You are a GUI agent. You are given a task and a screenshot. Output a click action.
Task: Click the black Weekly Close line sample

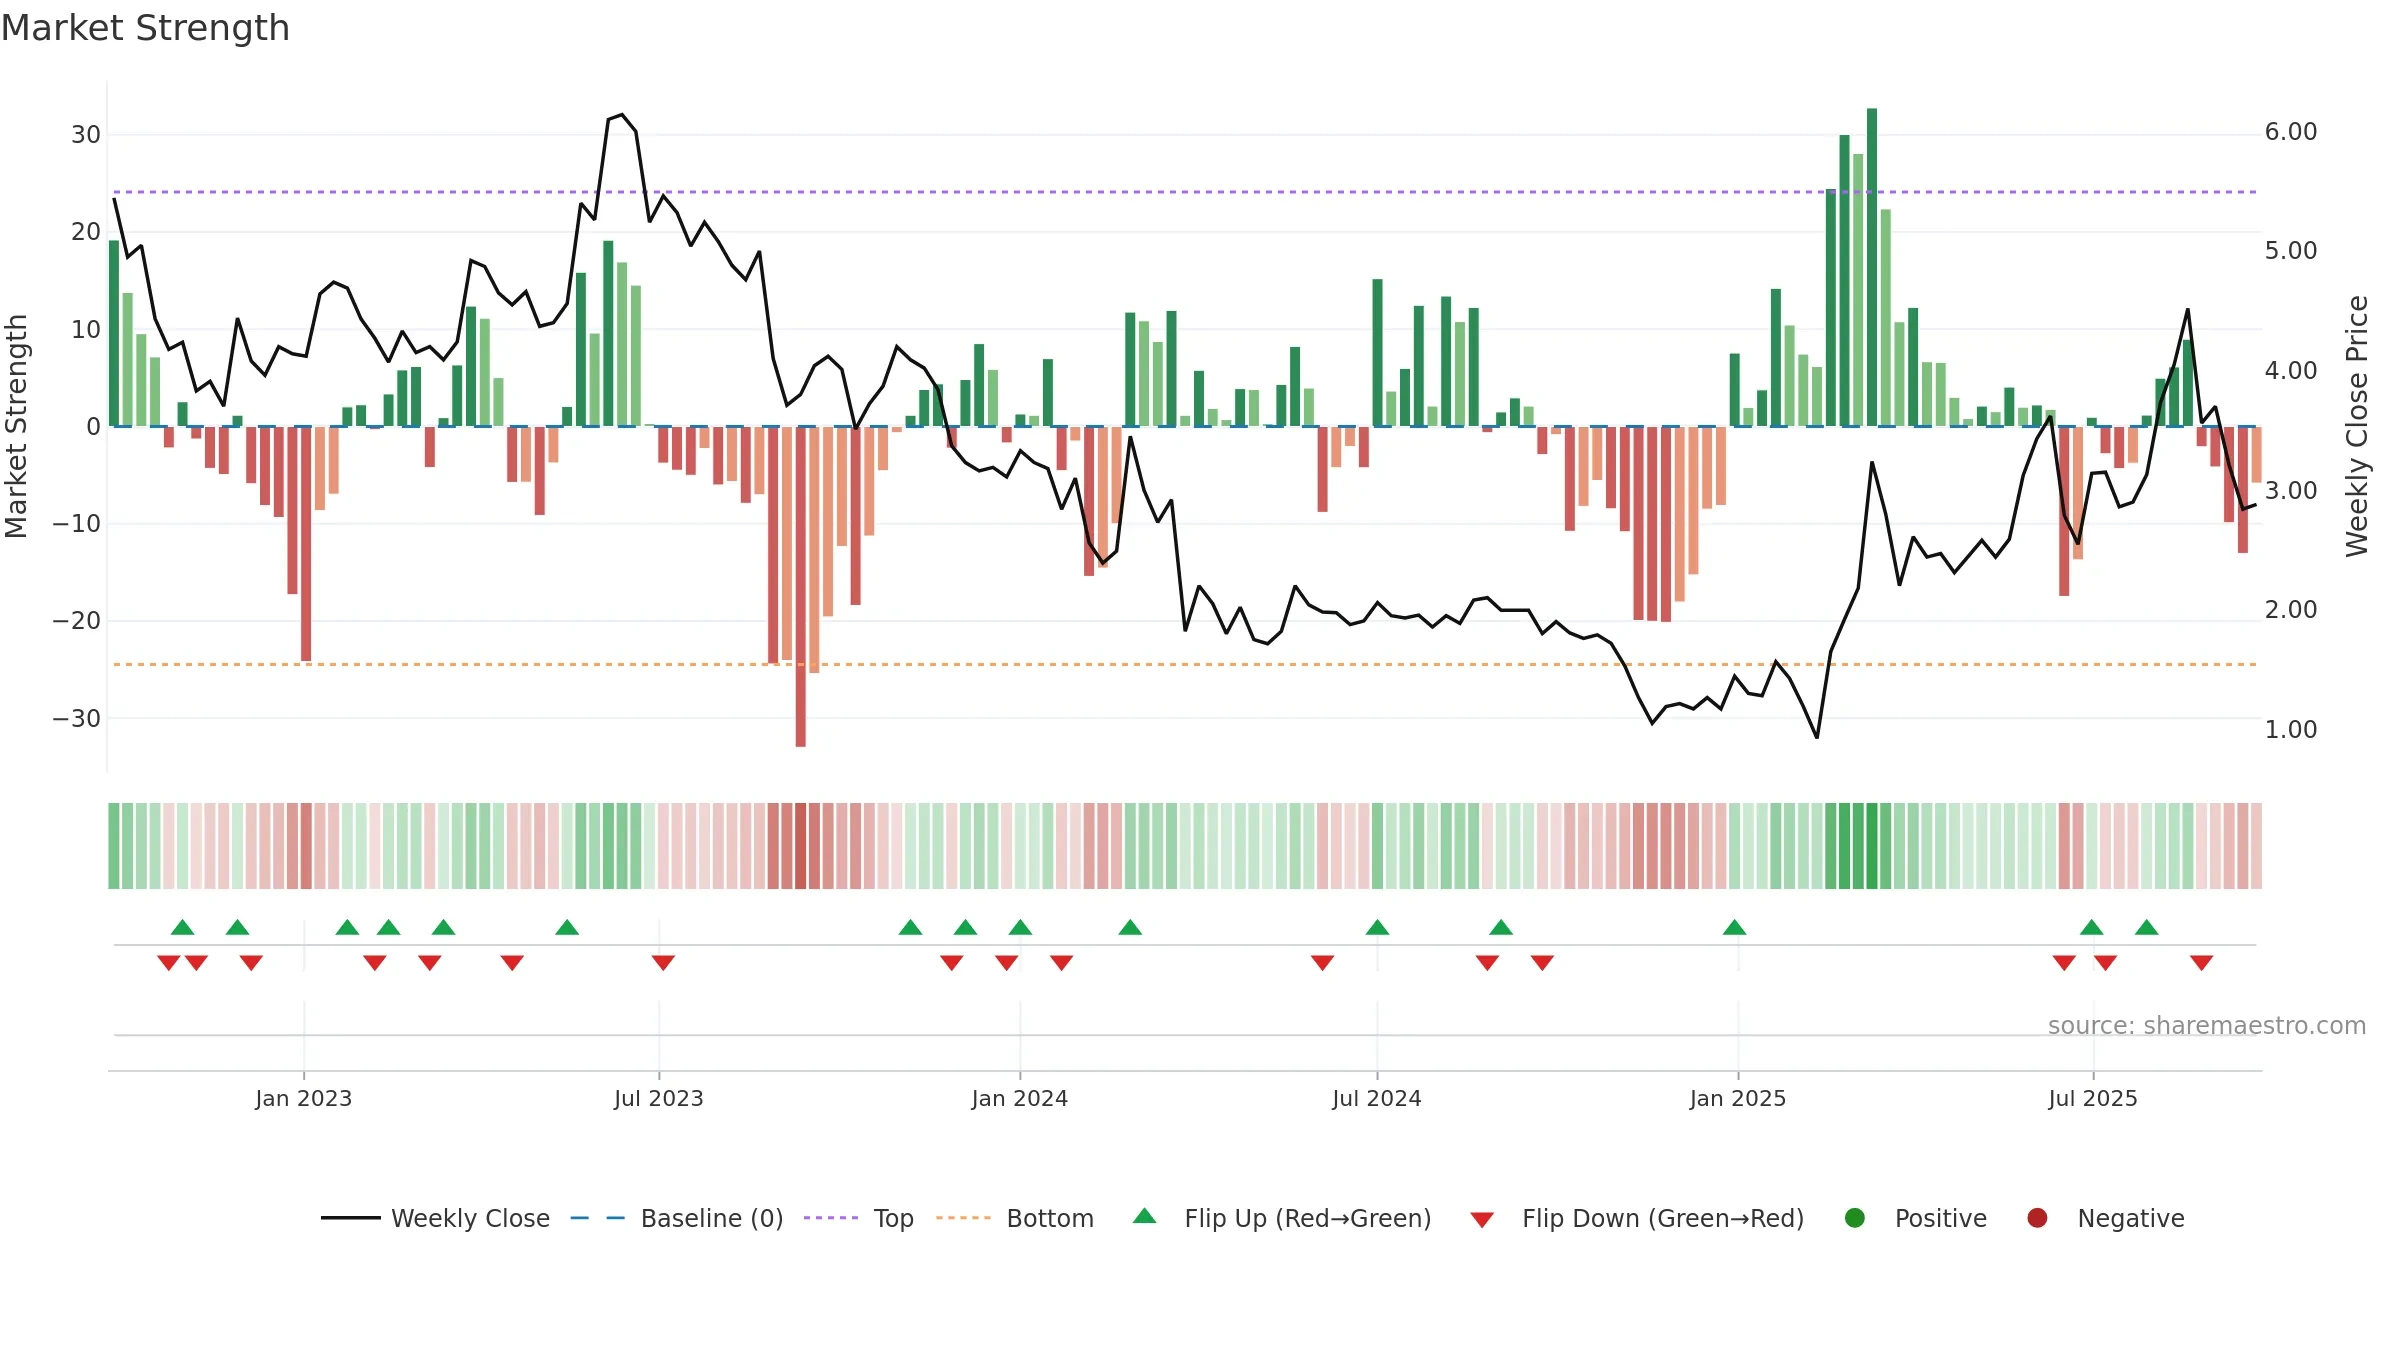[350, 1218]
